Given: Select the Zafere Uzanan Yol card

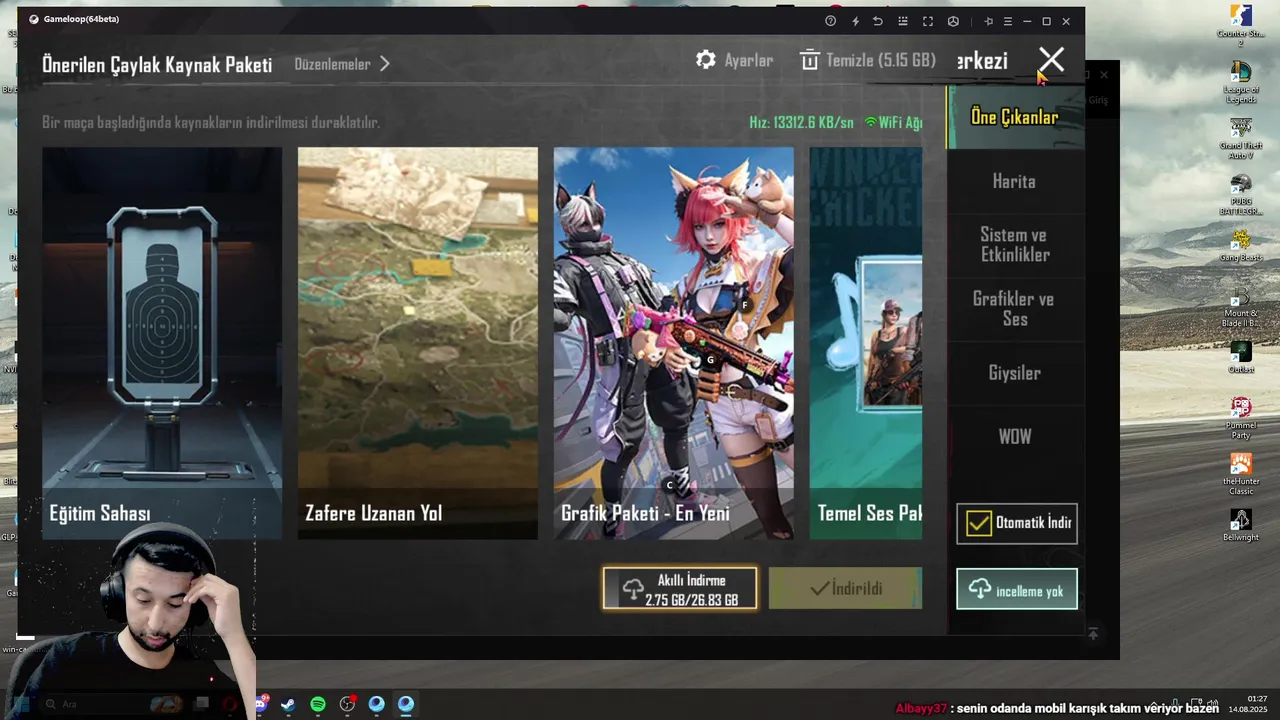Looking at the screenshot, I should (x=418, y=343).
